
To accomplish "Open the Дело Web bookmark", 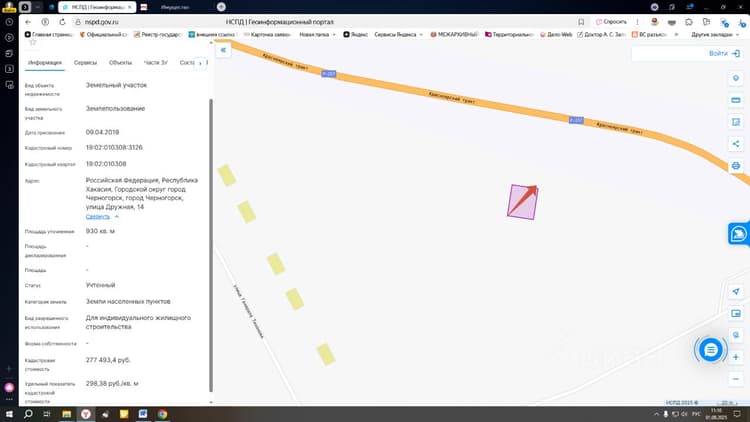I will (556, 34).
